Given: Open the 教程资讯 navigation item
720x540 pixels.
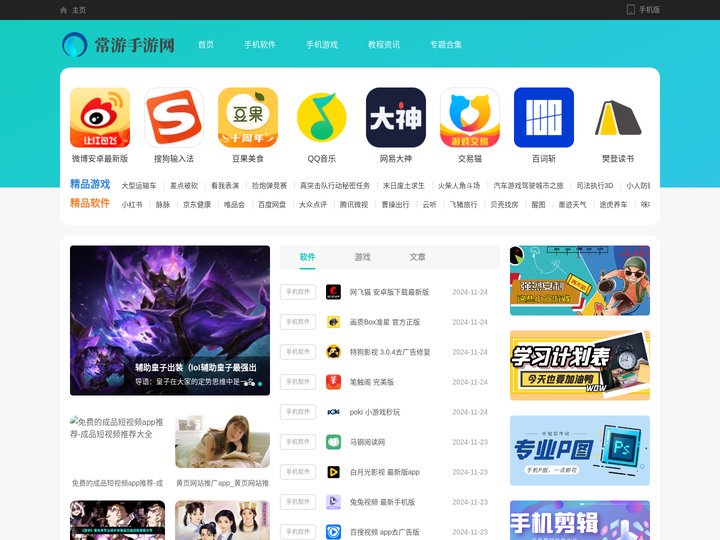Looking at the screenshot, I should point(384,45).
